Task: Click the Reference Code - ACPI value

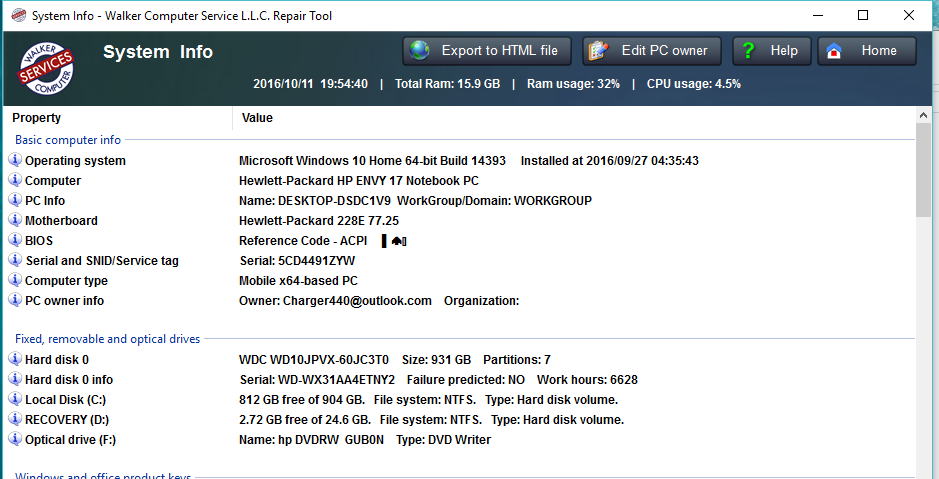Action: [x=303, y=241]
